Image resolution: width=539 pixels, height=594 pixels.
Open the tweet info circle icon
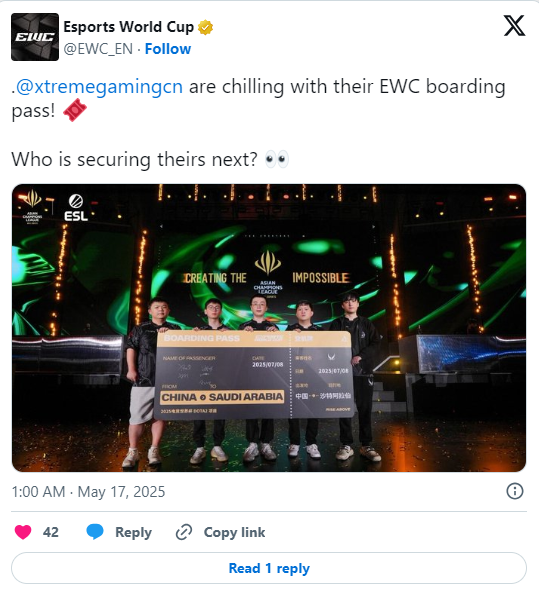(515, 491)
